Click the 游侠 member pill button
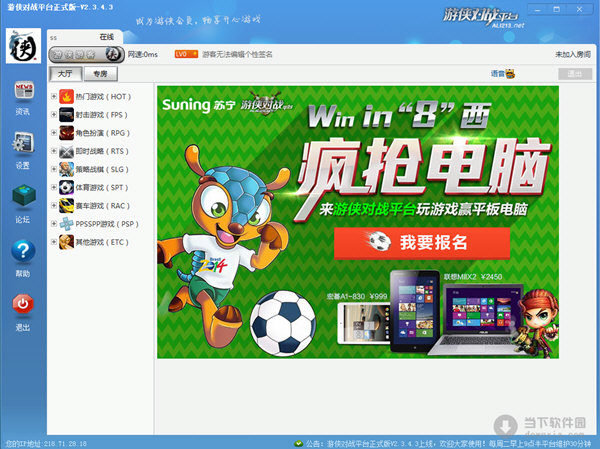Screen dimensions: 600x449 [x=86, y=54]
